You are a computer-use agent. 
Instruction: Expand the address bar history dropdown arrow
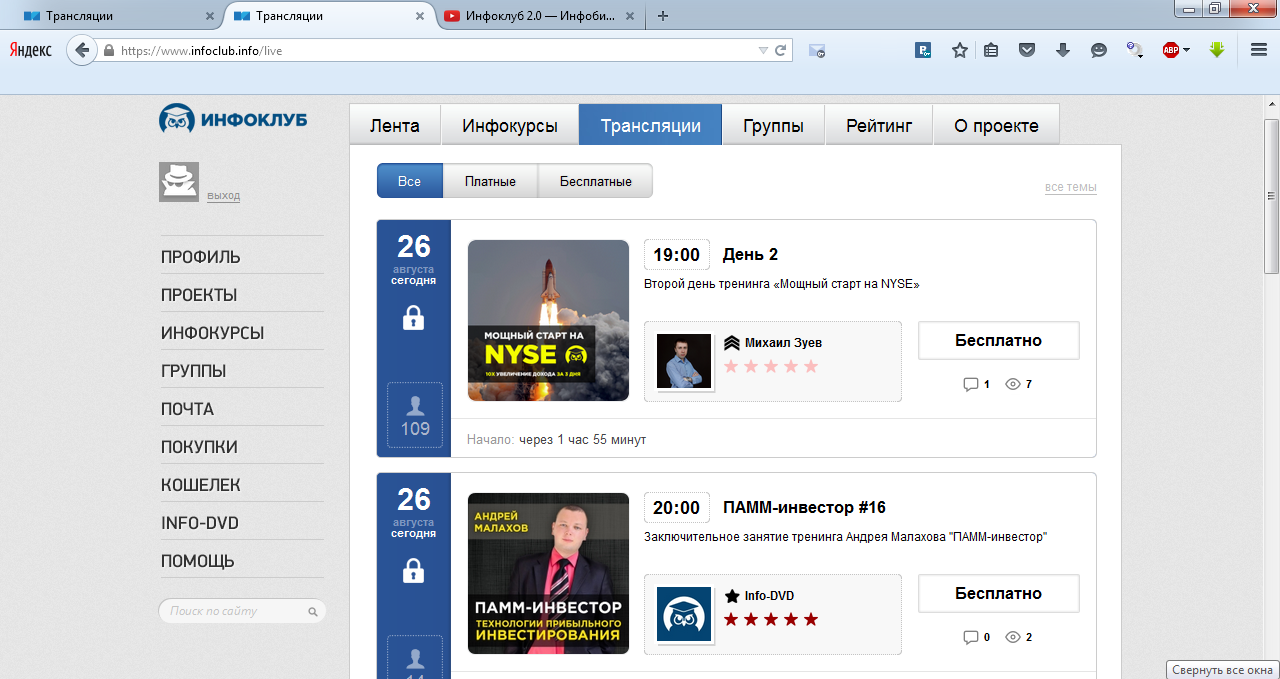click(763, 50)
